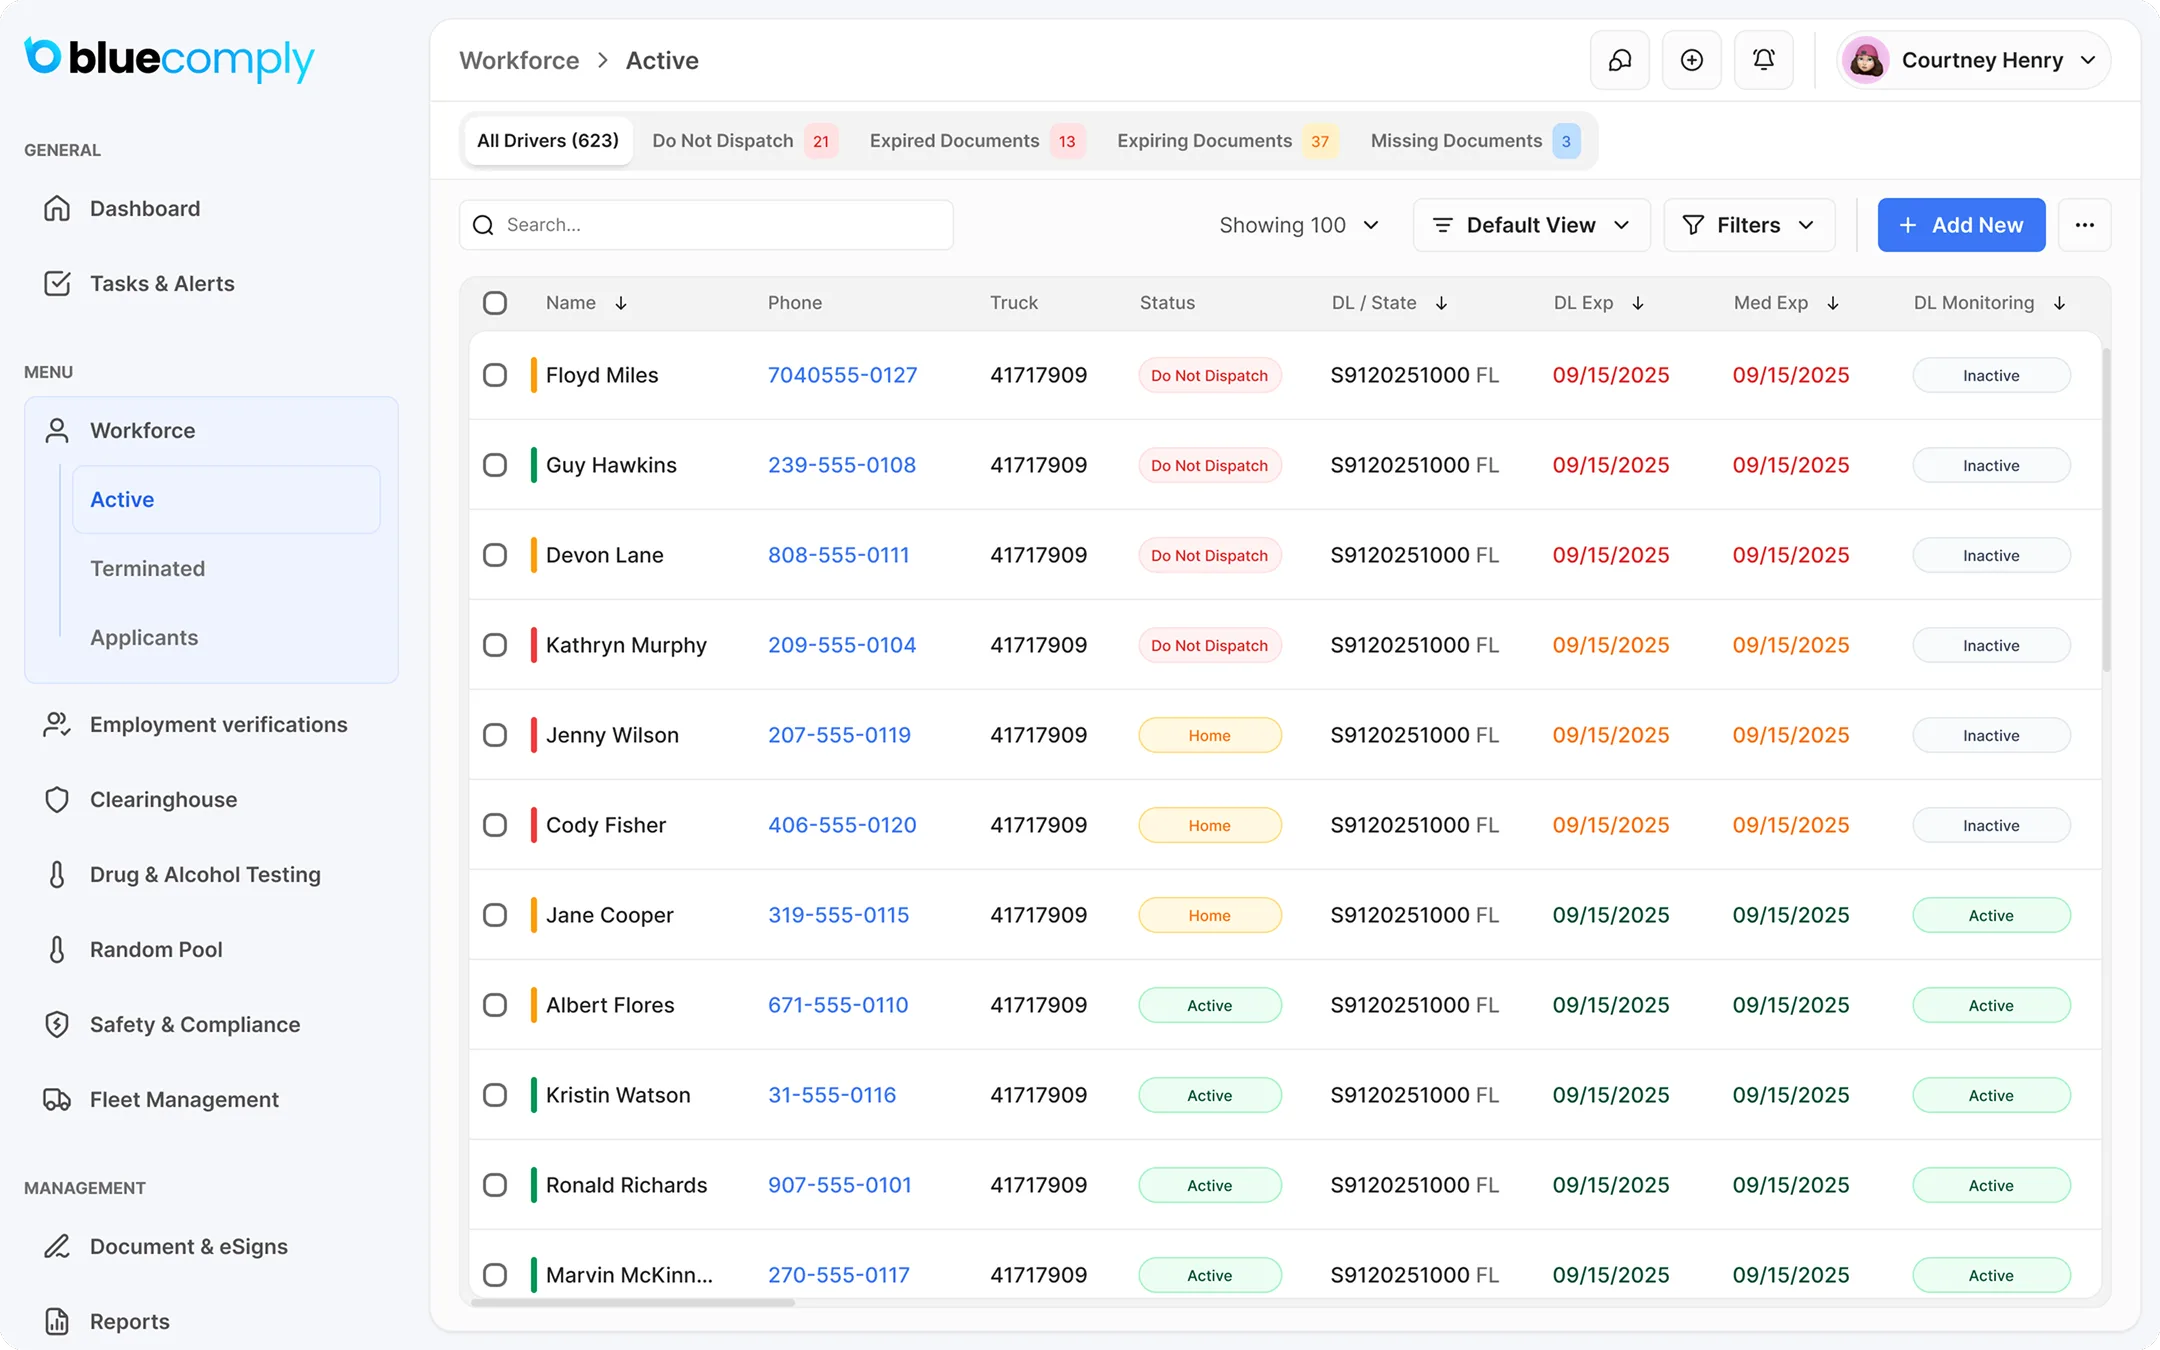
Task: Click the notification bell icon
Action: click(1763, 60)
